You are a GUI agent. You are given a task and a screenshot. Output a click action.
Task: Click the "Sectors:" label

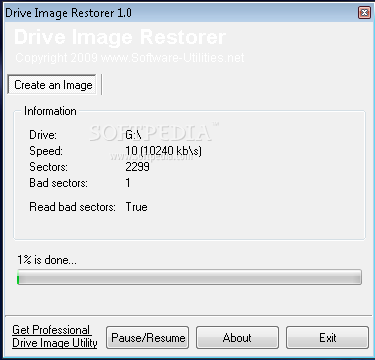point(48,167)
